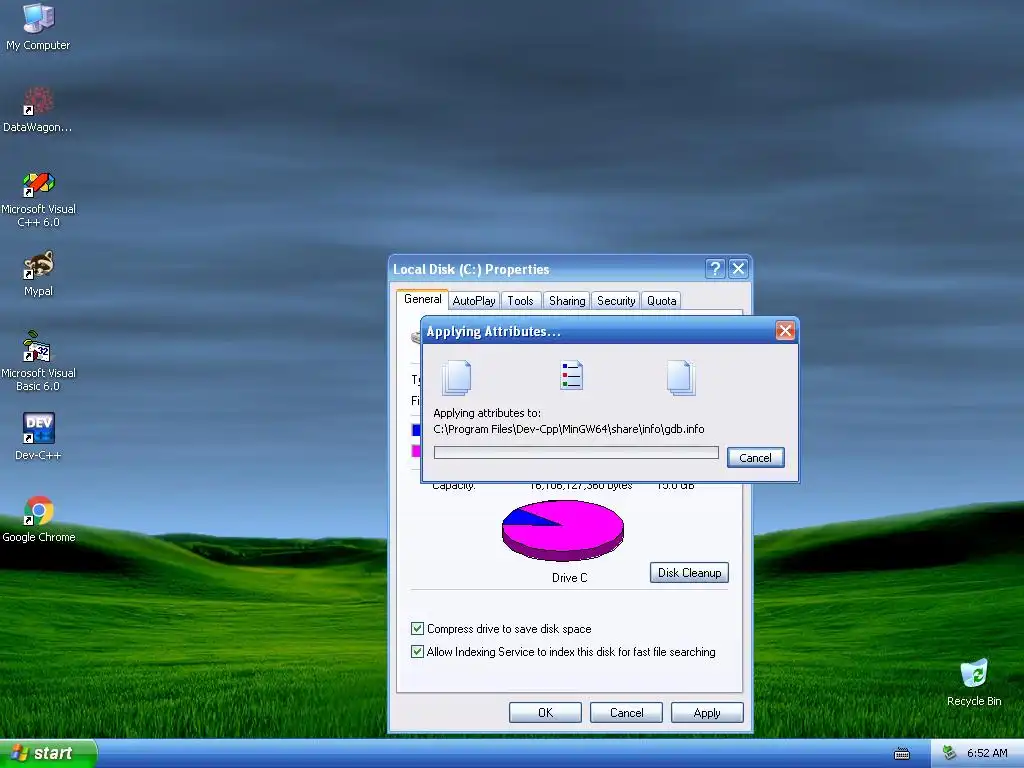
Task: Toggle Allow Indexing Service checkbox
Action: coord(417,651)
